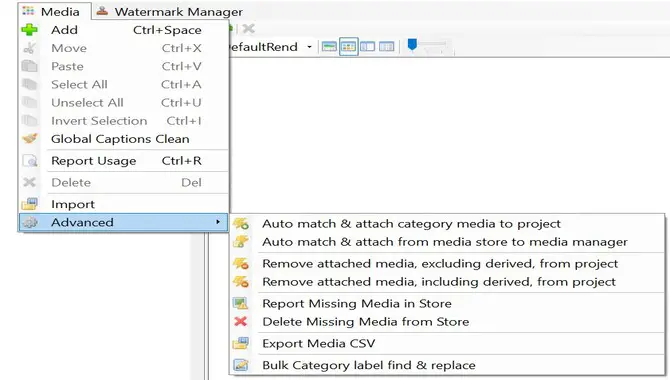This screenshot has width=670, height=380.
Task: Click the red X Delete Missing Media icon
Action: (x=241, y=321)
